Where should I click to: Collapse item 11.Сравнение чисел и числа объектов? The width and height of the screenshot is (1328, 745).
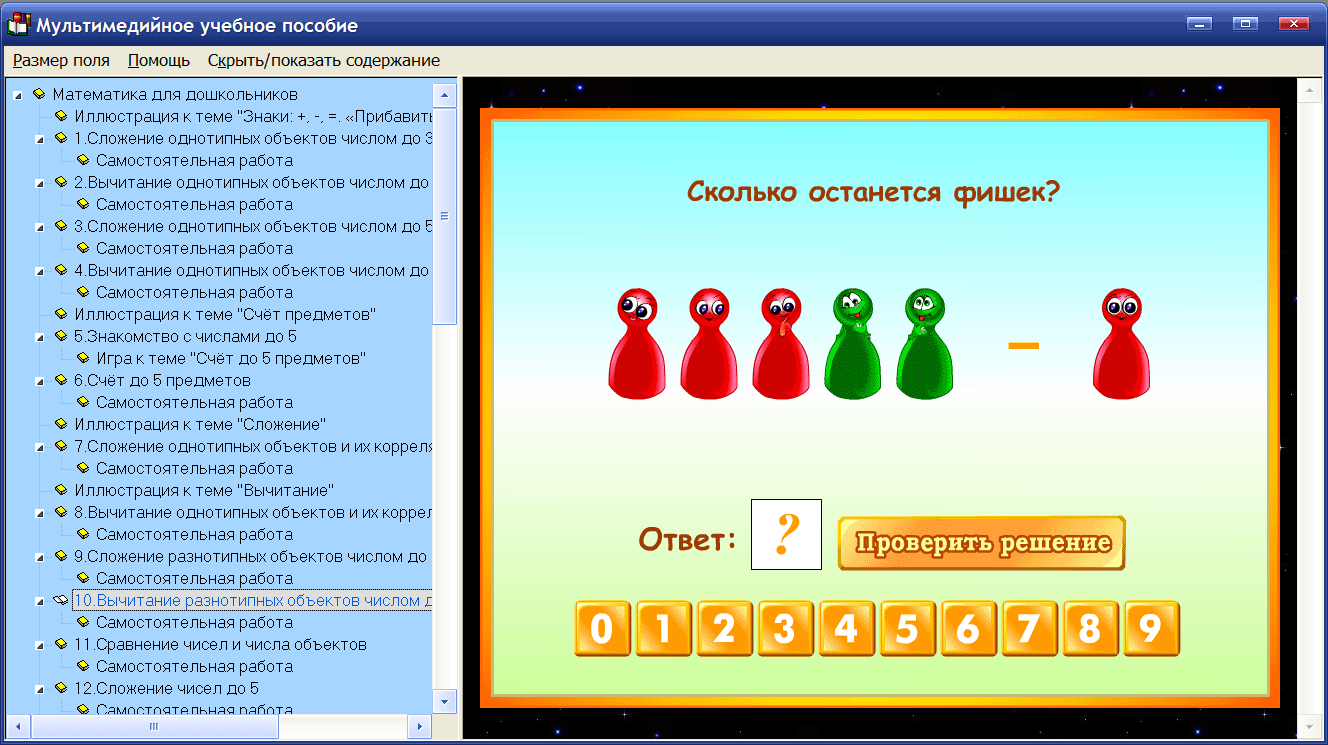pyautogui.click(x=39, y=645)
